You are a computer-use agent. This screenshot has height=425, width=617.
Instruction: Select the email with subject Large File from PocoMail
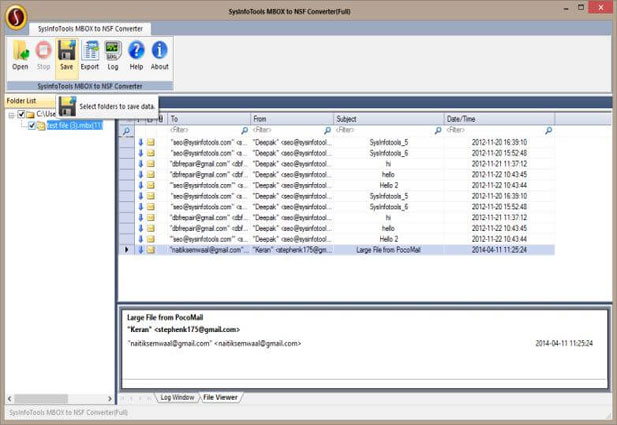point(337,249)
